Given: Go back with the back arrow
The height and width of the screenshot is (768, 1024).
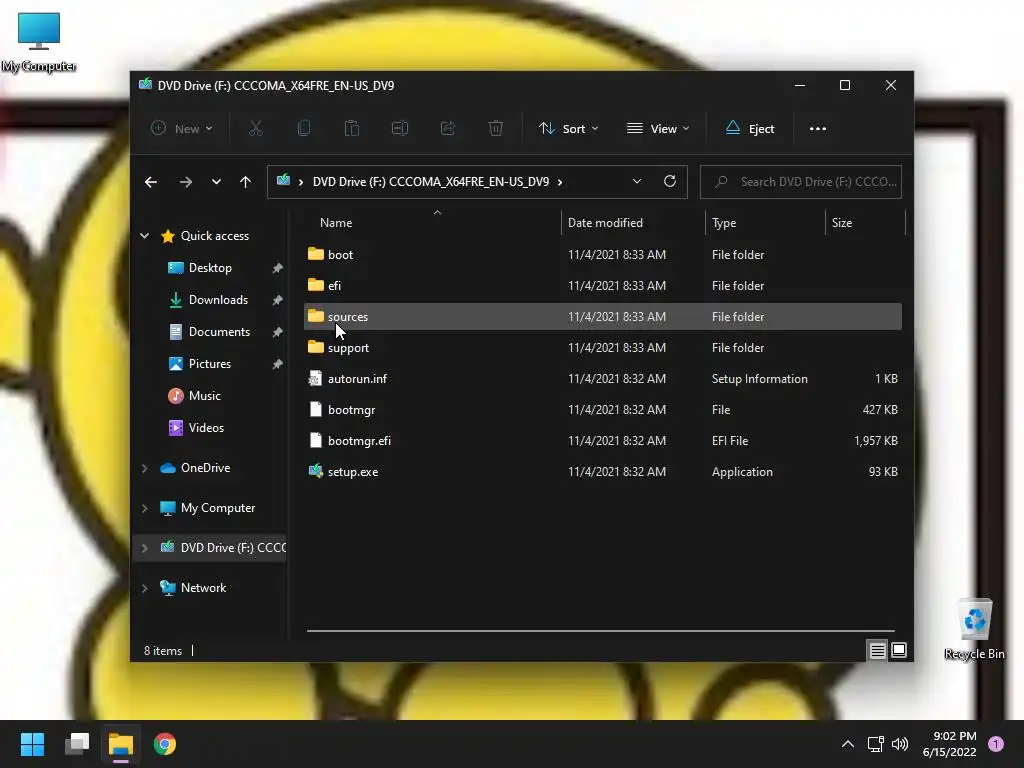Looking at the screenshot, I should tap(151, 182).
